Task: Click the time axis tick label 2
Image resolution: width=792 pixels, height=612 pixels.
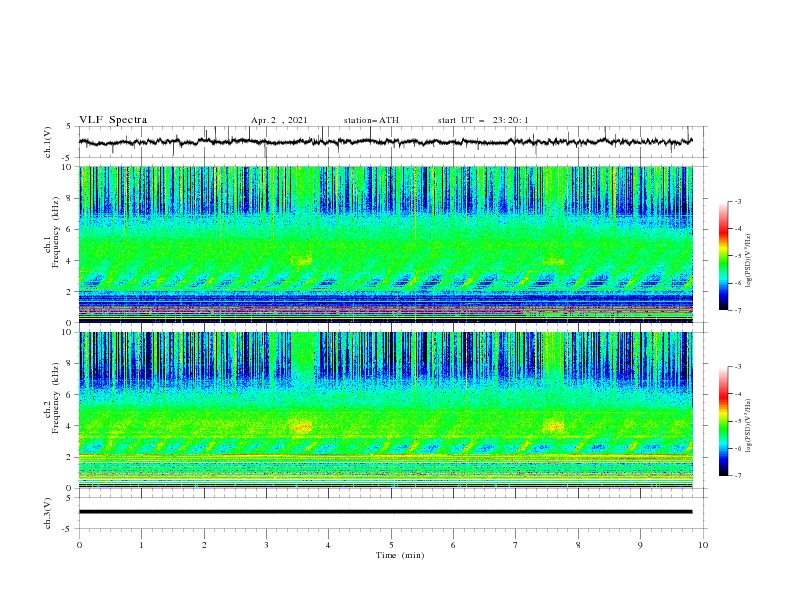Action: click(204, 545)
